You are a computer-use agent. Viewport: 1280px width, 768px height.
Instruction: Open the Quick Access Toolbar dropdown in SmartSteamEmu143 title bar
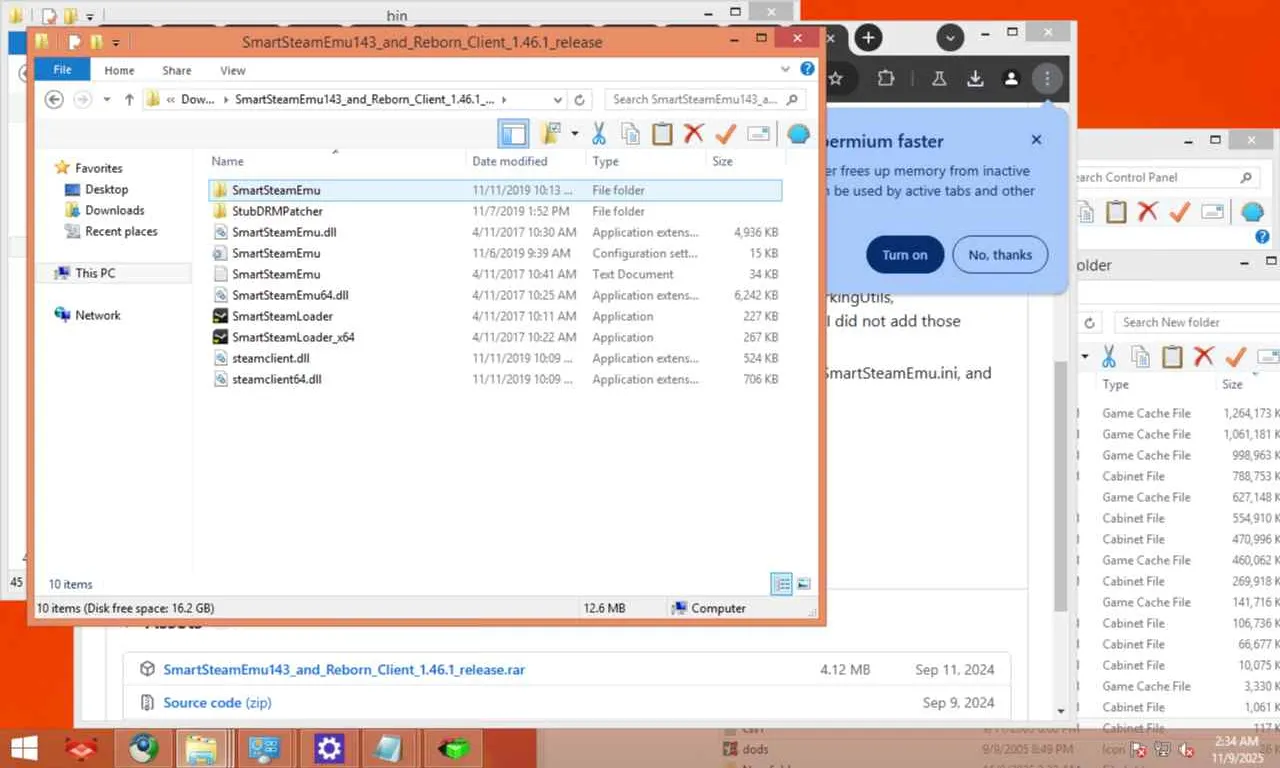pos(116,43)
